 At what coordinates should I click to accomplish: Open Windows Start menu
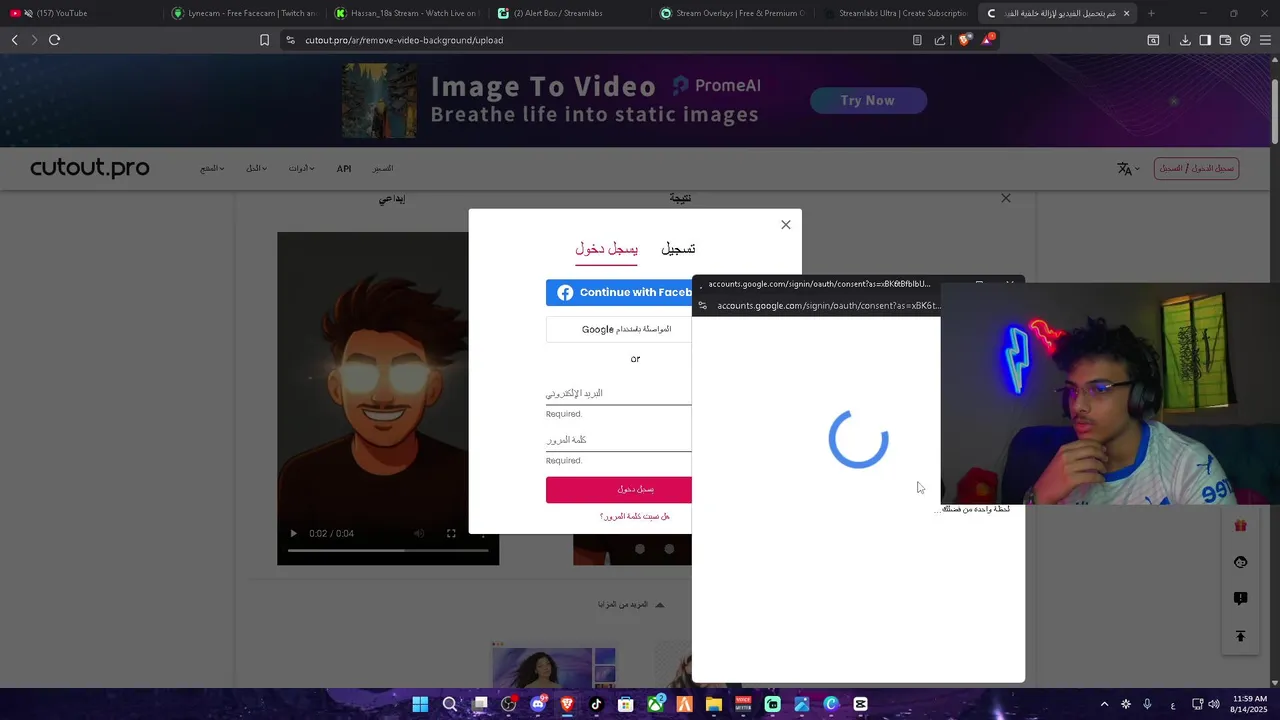420,704
